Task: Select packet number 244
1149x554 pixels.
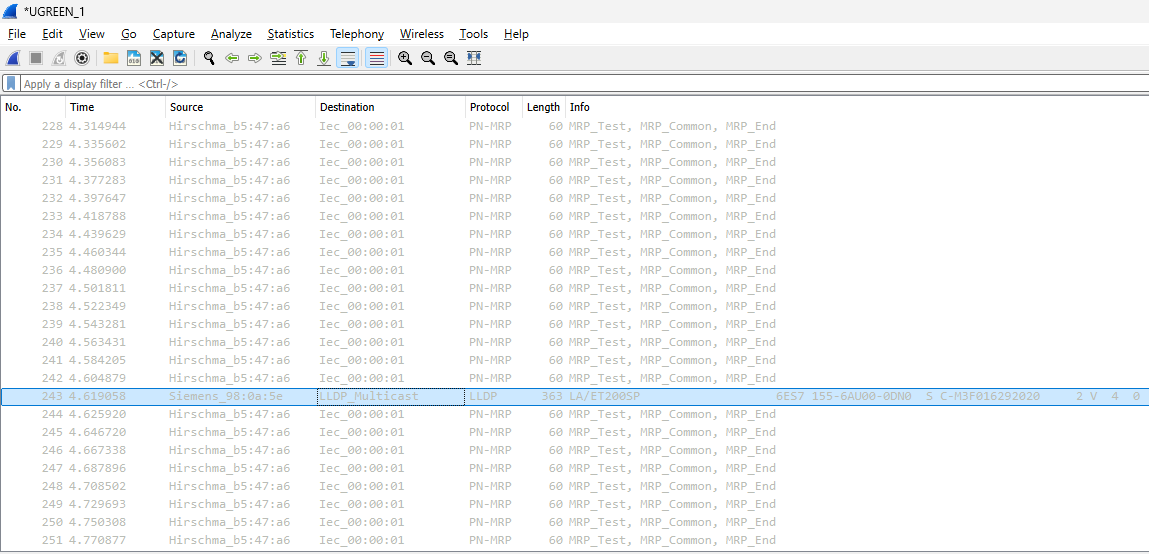Action: [x=574, y=414]
